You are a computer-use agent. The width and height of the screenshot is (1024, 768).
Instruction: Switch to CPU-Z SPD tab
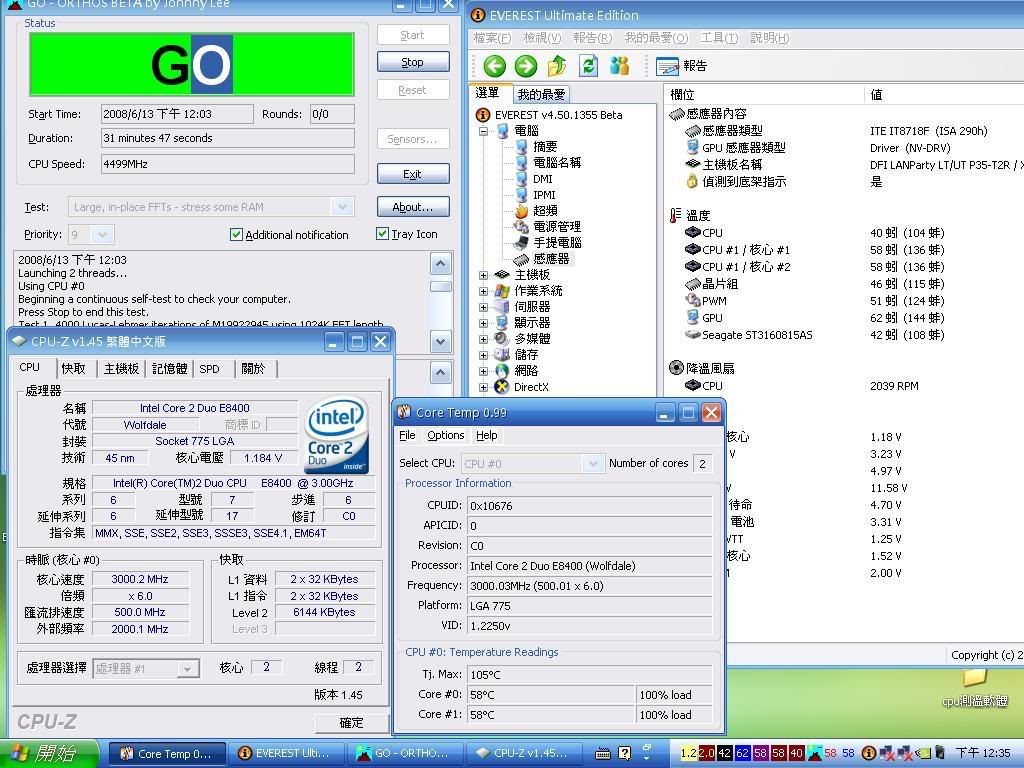pyautogui.click(x=210, y=369)
